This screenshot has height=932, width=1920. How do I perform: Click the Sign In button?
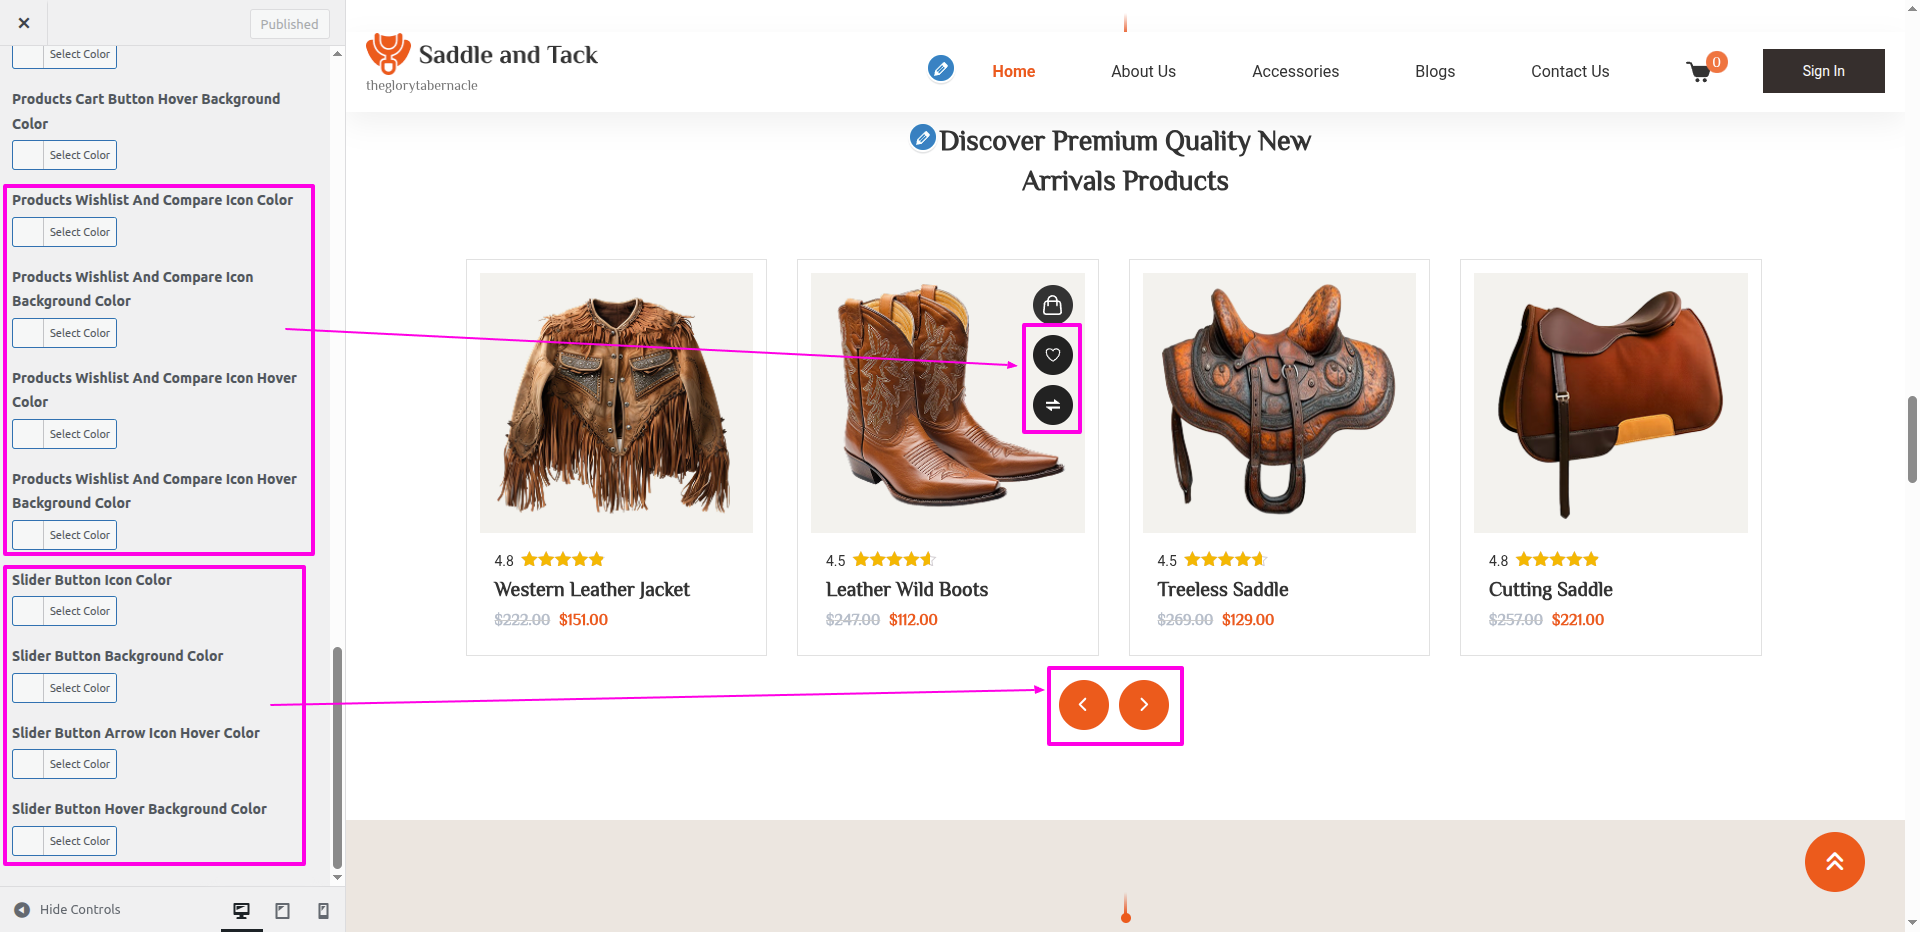1823,71
